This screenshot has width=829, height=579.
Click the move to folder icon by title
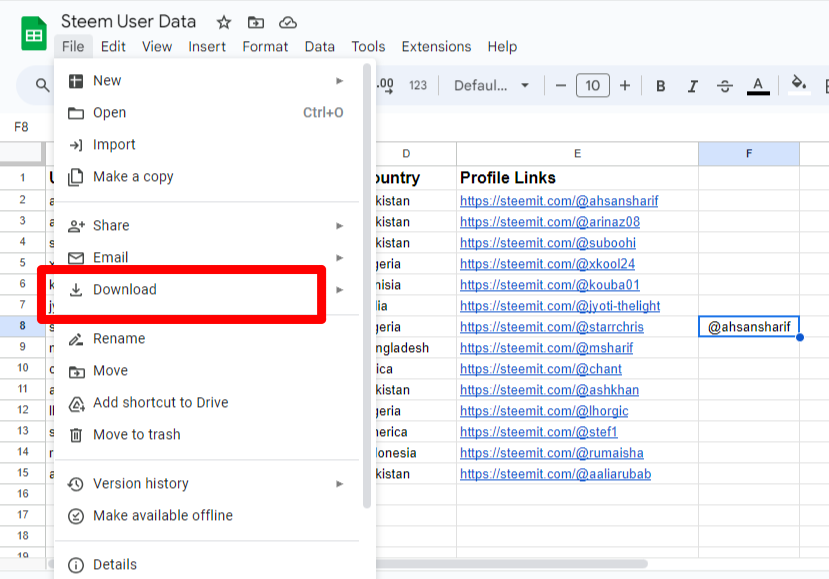(256, 22)
